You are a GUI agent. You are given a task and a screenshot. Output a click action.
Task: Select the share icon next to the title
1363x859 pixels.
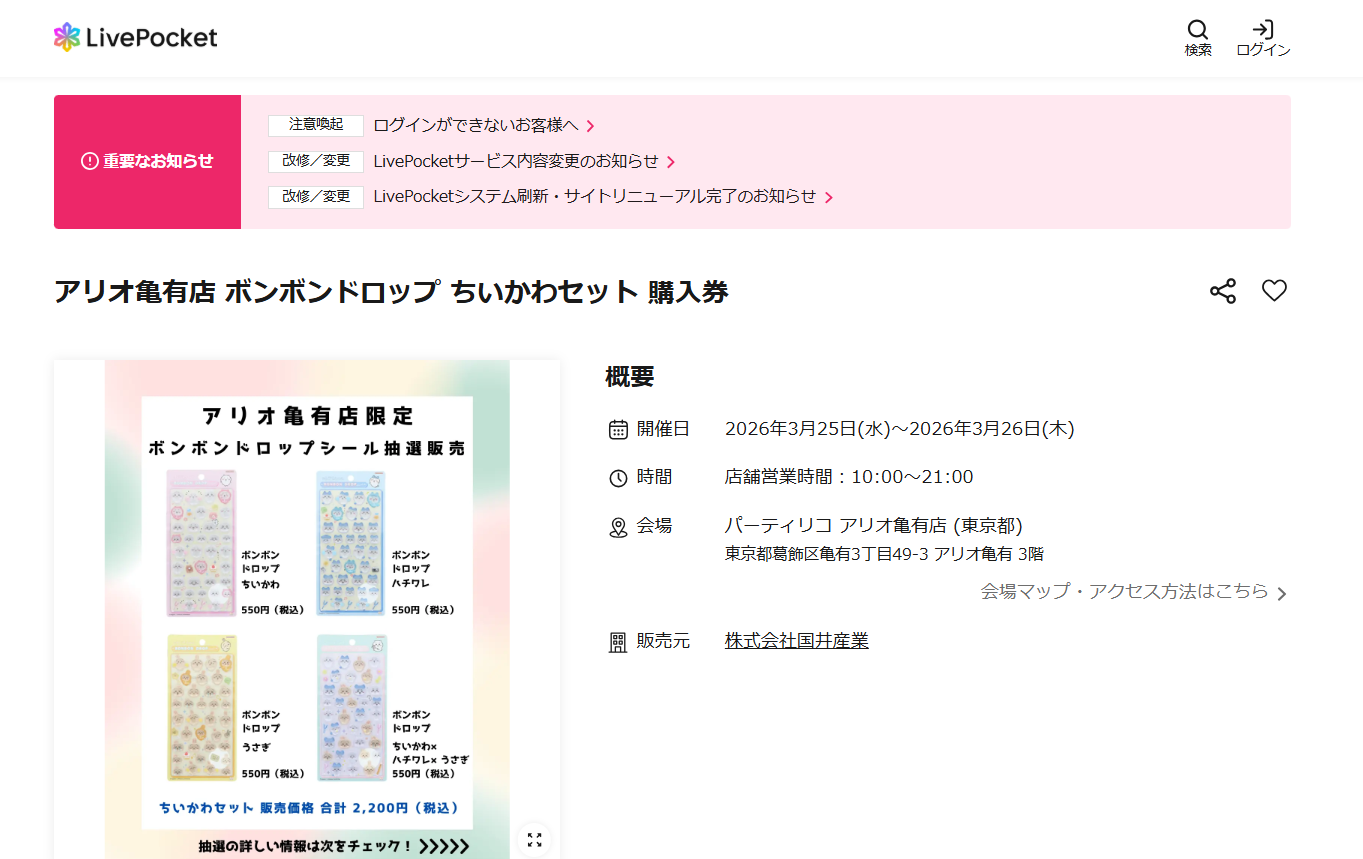(1222, 291)
